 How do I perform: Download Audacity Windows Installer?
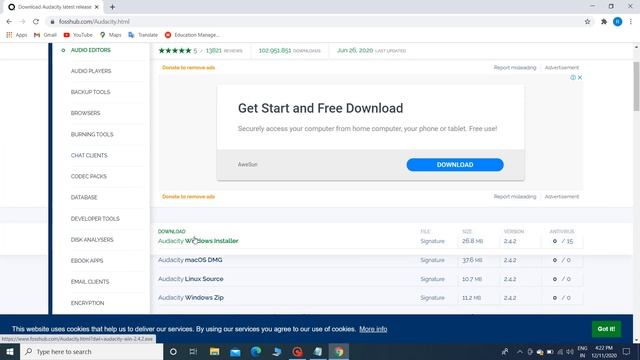click(x=198, y=241)
